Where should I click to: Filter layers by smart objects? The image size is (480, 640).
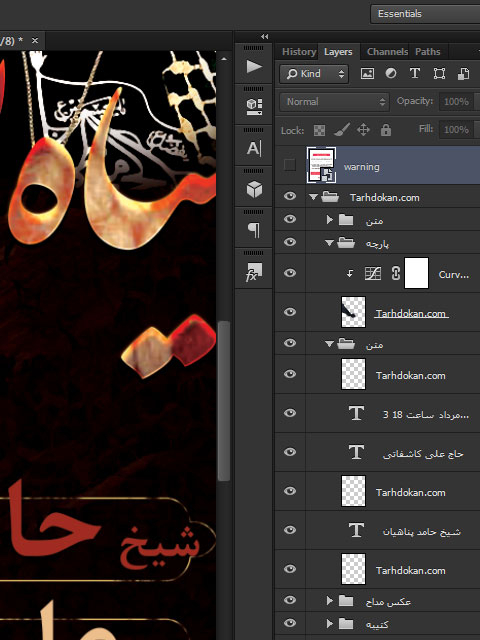coord(463,73)
